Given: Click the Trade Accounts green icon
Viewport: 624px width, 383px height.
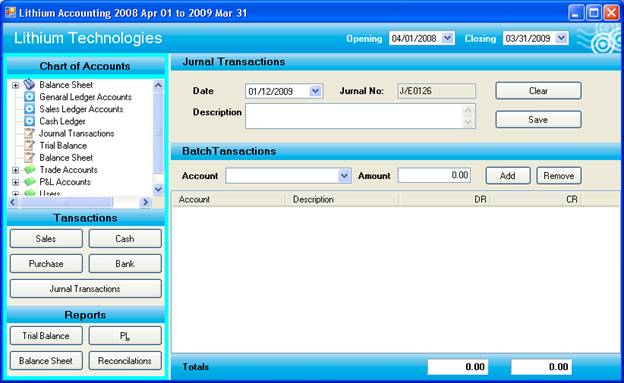Looking at the screenshot, I should tap(29, 170).
